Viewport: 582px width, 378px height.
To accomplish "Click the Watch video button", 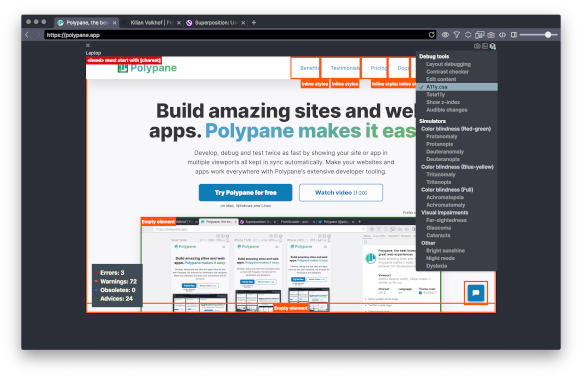I will click(341, 193).
